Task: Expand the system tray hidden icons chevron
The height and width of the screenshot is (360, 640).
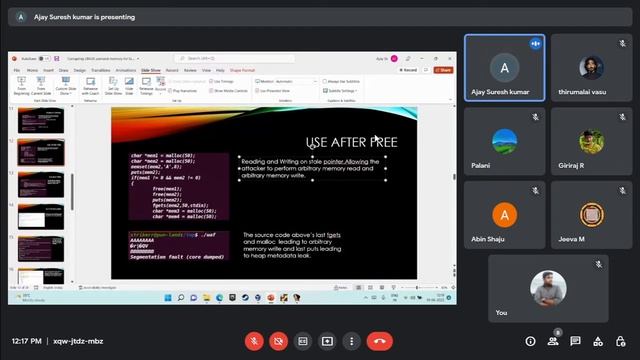Action: pos(366,298)
